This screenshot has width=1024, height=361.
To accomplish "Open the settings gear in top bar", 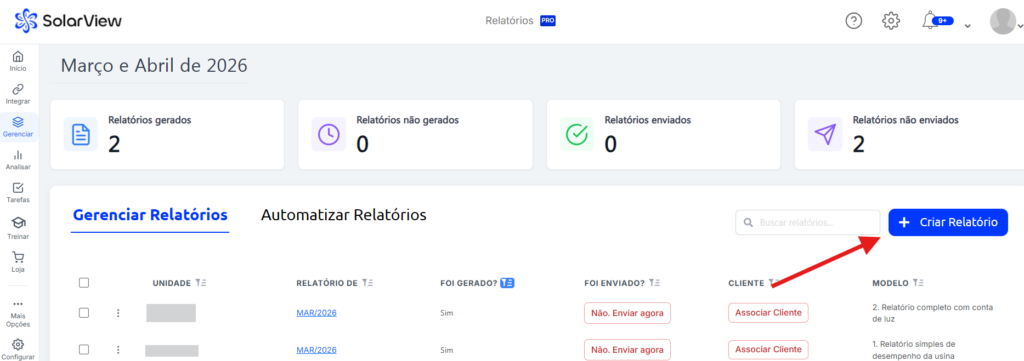I will [891, 21].
